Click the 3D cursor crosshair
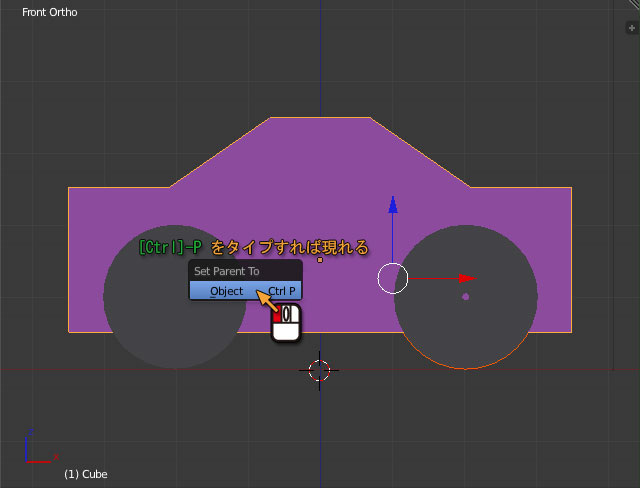 319,371
